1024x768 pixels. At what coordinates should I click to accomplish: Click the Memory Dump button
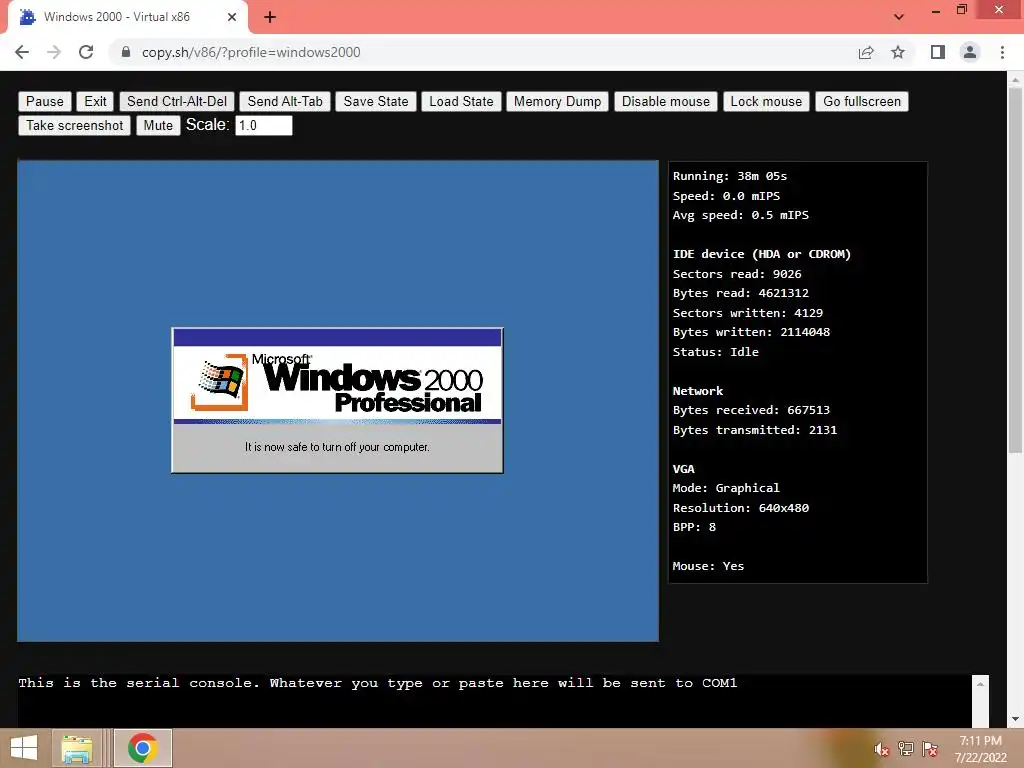pyautogui.click(x=557, y=101)
